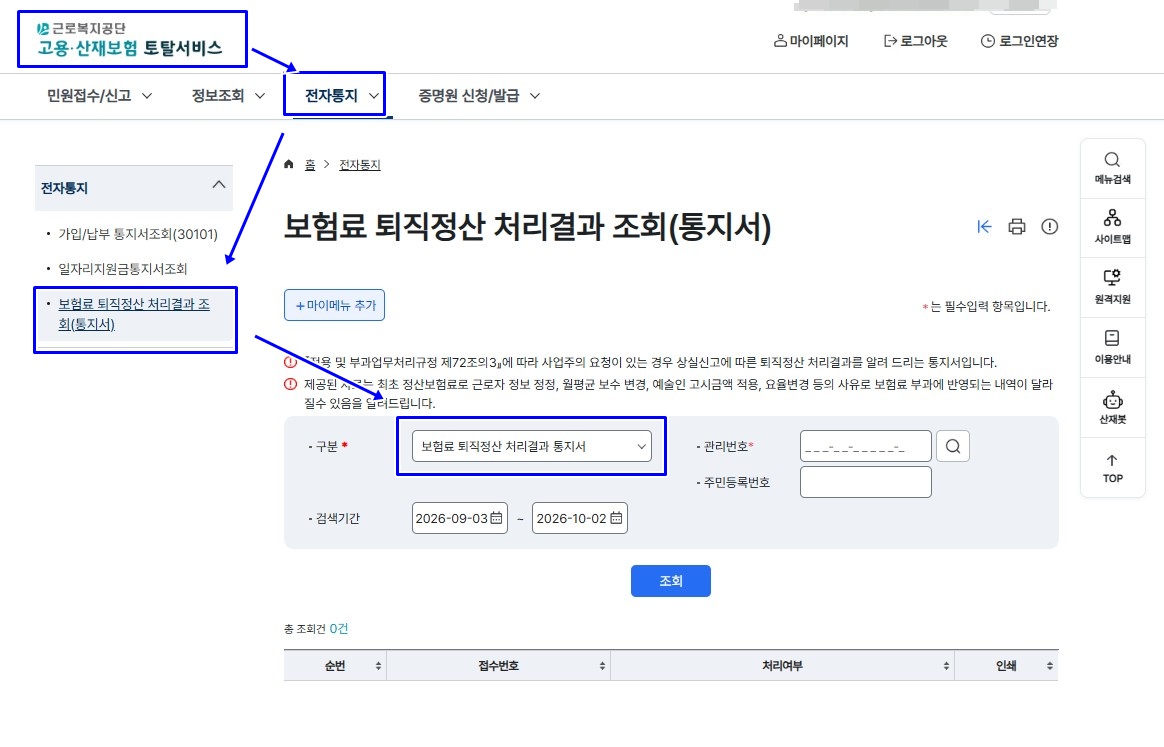This screenshot has width=1164, height=747.
Task: Click the 홈 breadcrumb link
Action: tap(310, 165)
